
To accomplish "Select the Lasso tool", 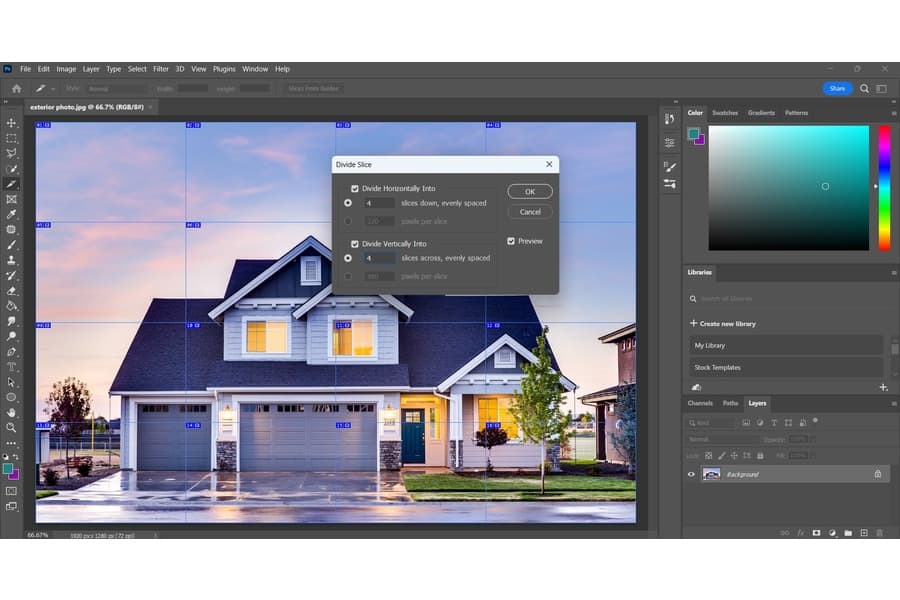I will tap(11, 153).
